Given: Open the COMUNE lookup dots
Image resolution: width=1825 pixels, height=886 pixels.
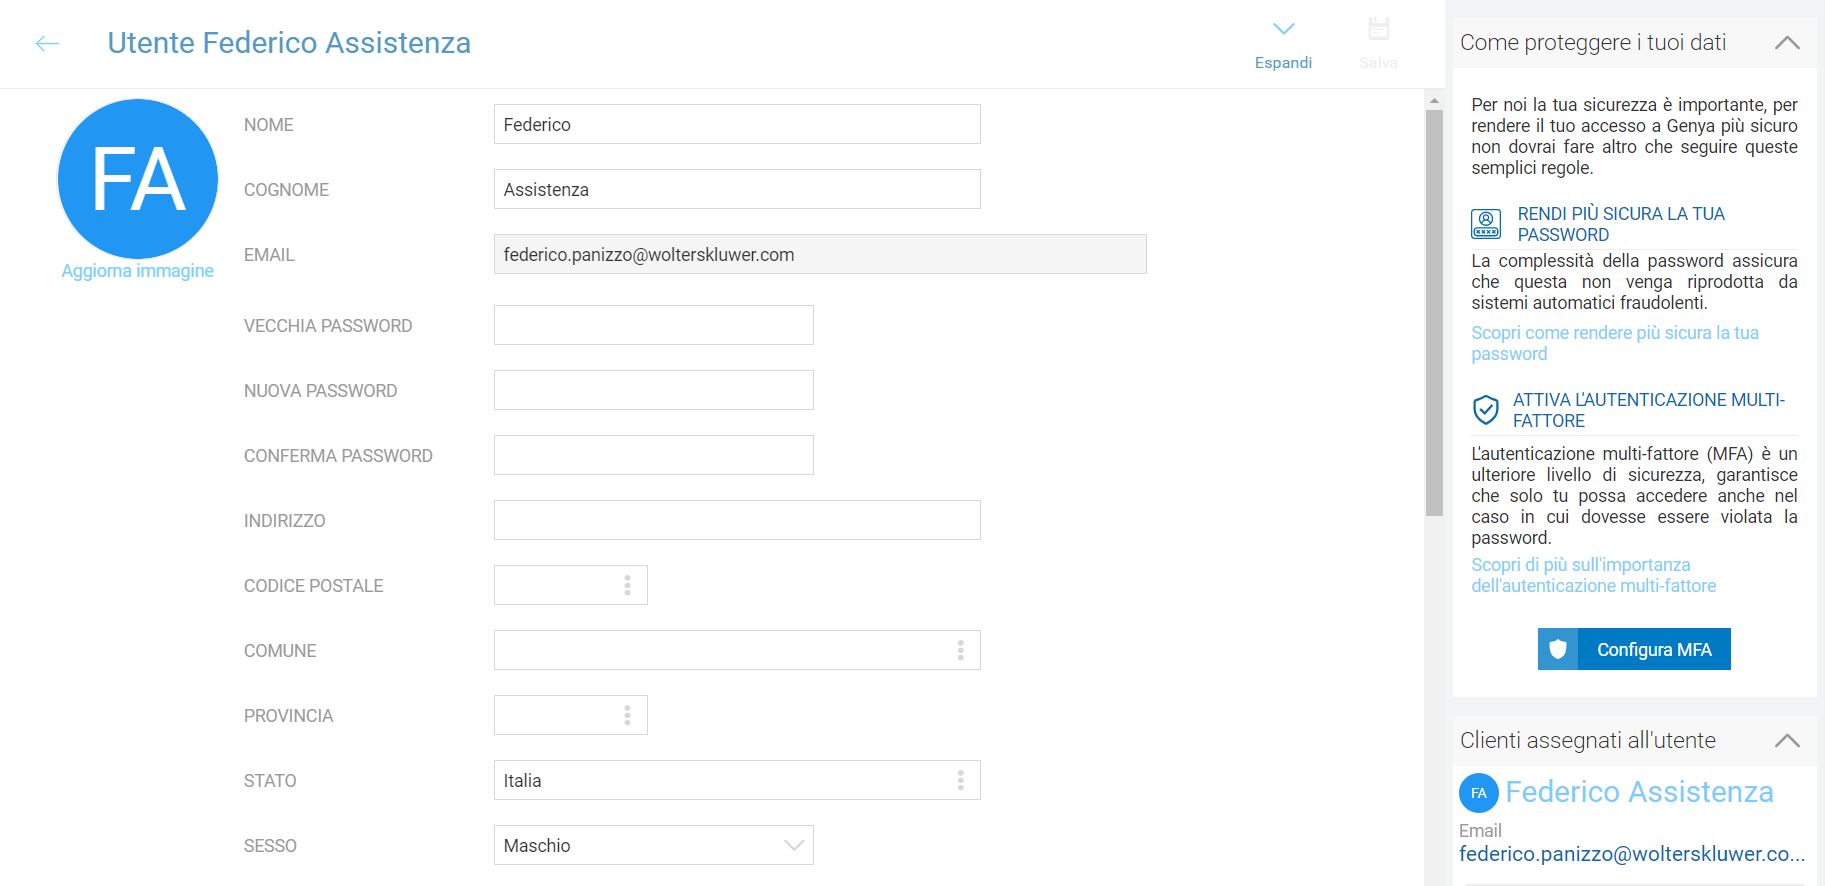Looking at the screenshot, I should 960,650.
